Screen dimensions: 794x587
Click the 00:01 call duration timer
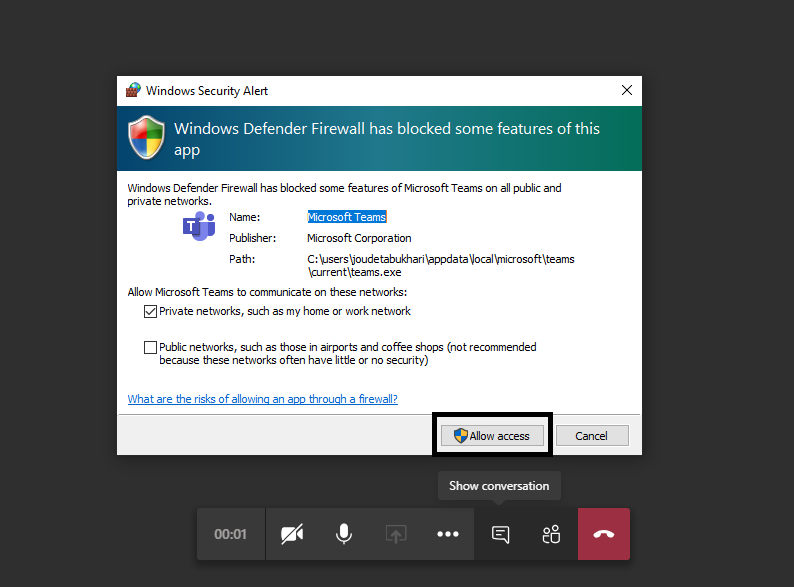[x=230, y=534]
